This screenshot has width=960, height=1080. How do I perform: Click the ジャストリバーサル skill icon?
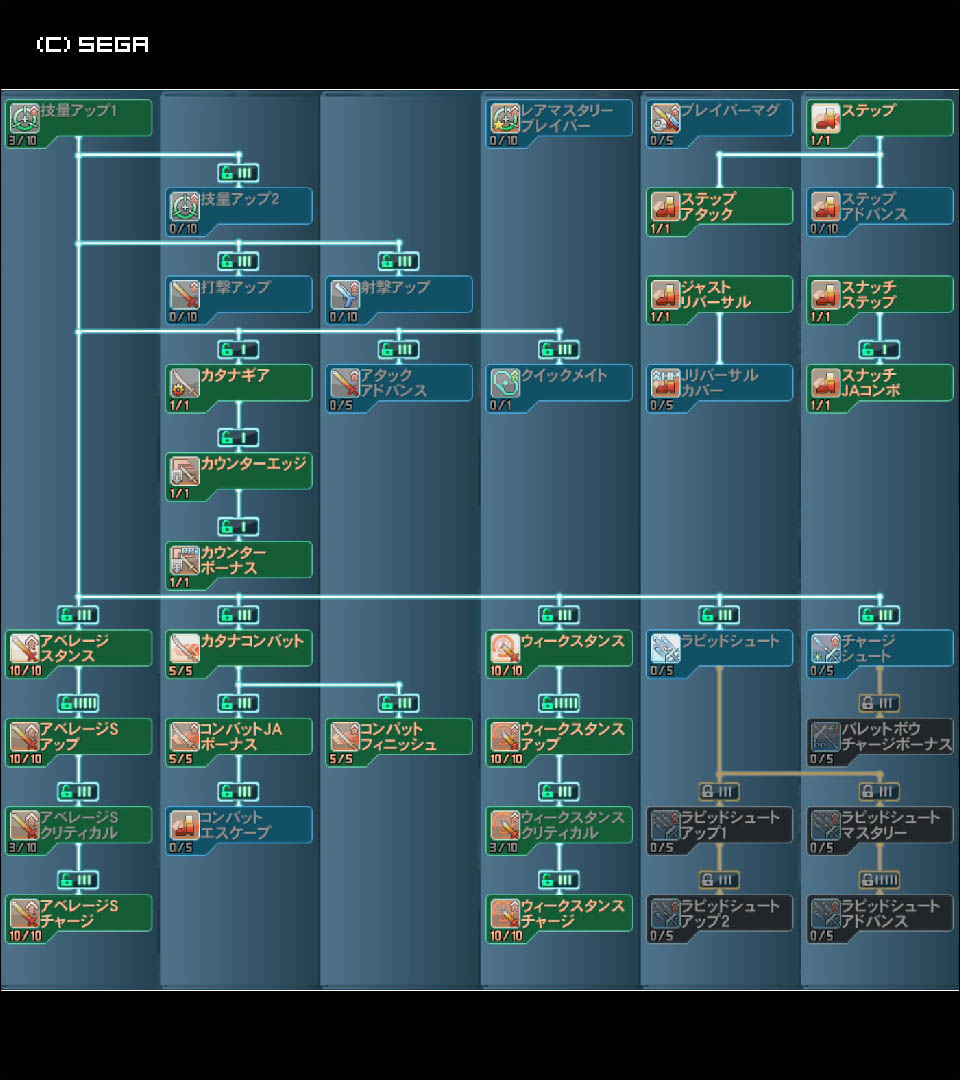(666, 294)
